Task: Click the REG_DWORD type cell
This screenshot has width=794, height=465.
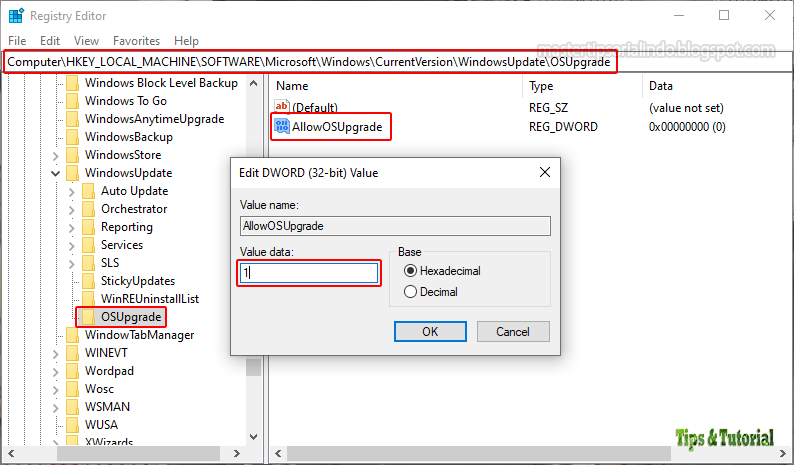Action: (563, 127)
